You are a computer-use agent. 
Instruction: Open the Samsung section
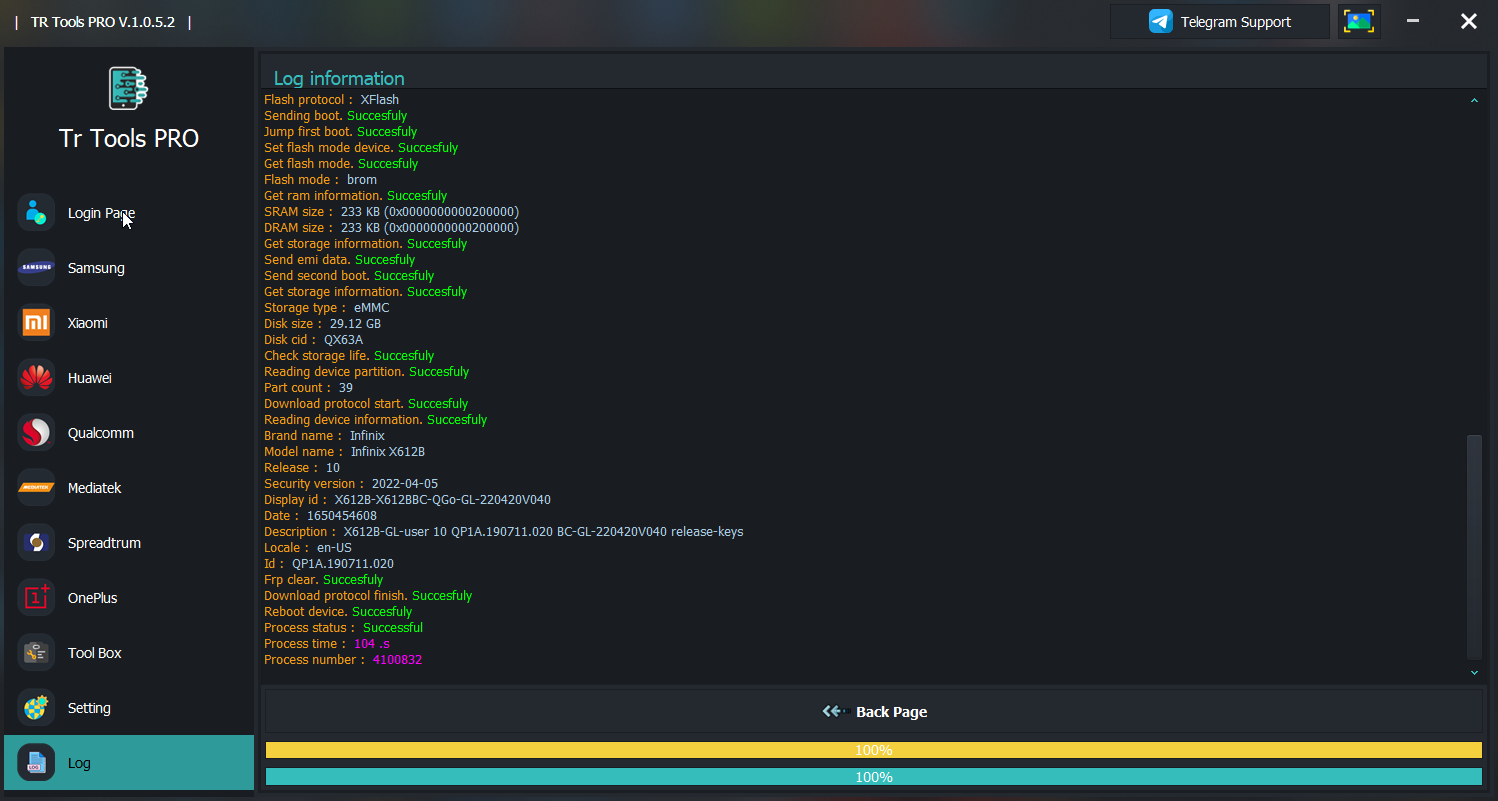129,268
